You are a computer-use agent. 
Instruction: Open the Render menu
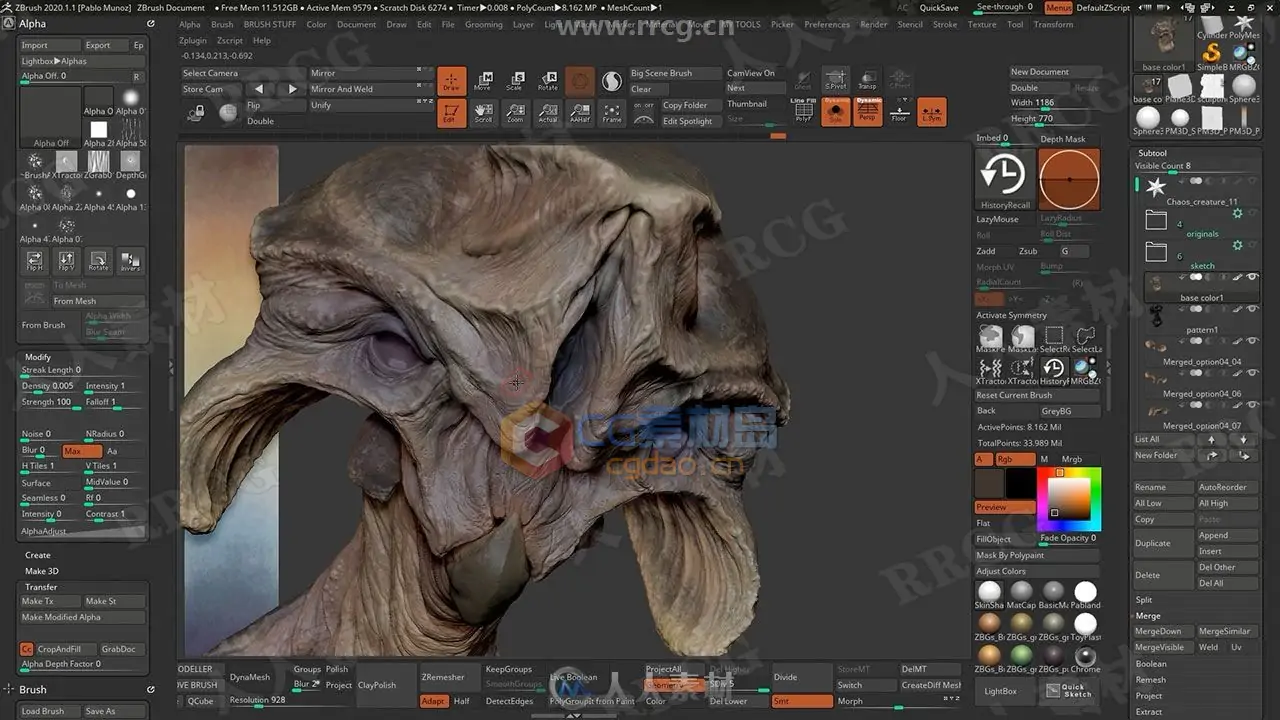tap(874, 24)
